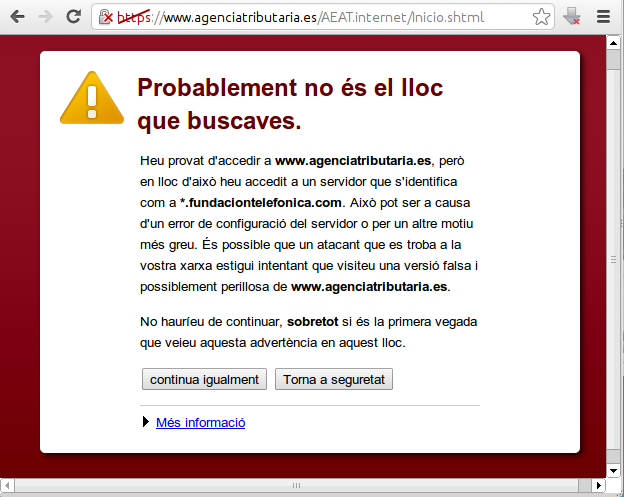
Task: Open the 'Més informació' link
Action: pos(200,423)
